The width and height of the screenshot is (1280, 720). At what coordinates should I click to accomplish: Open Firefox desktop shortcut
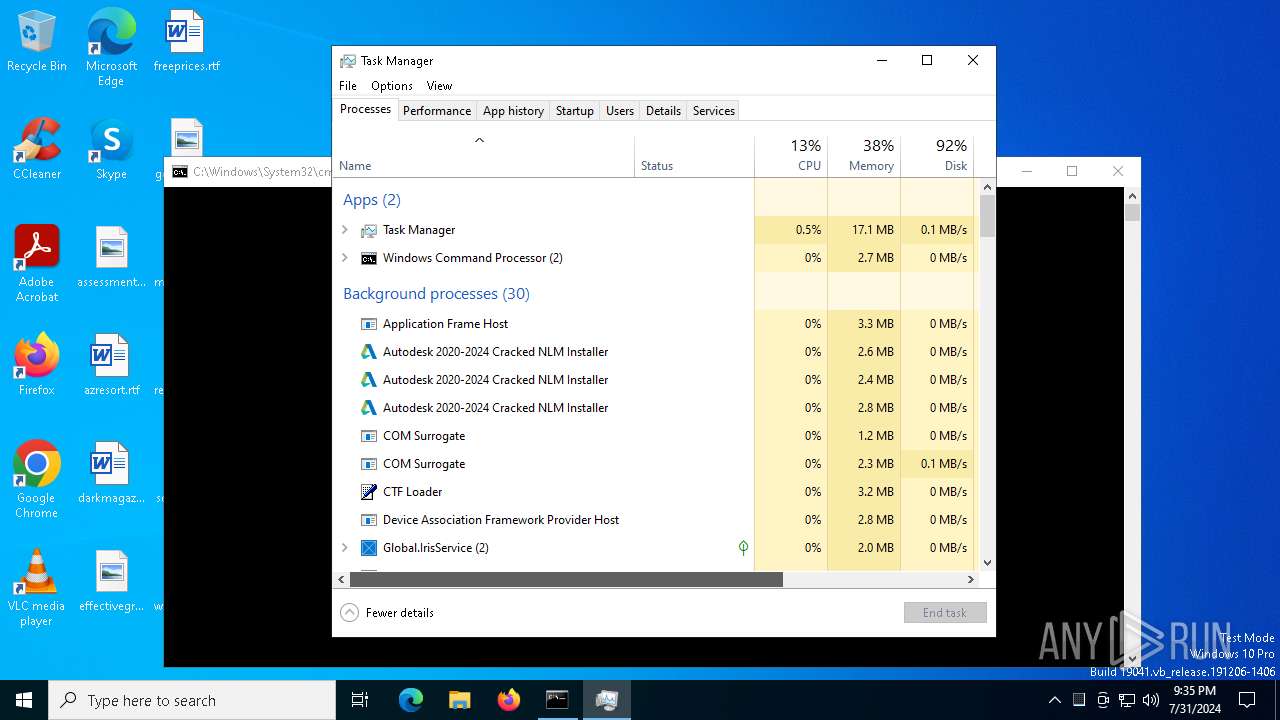[37, 366]
